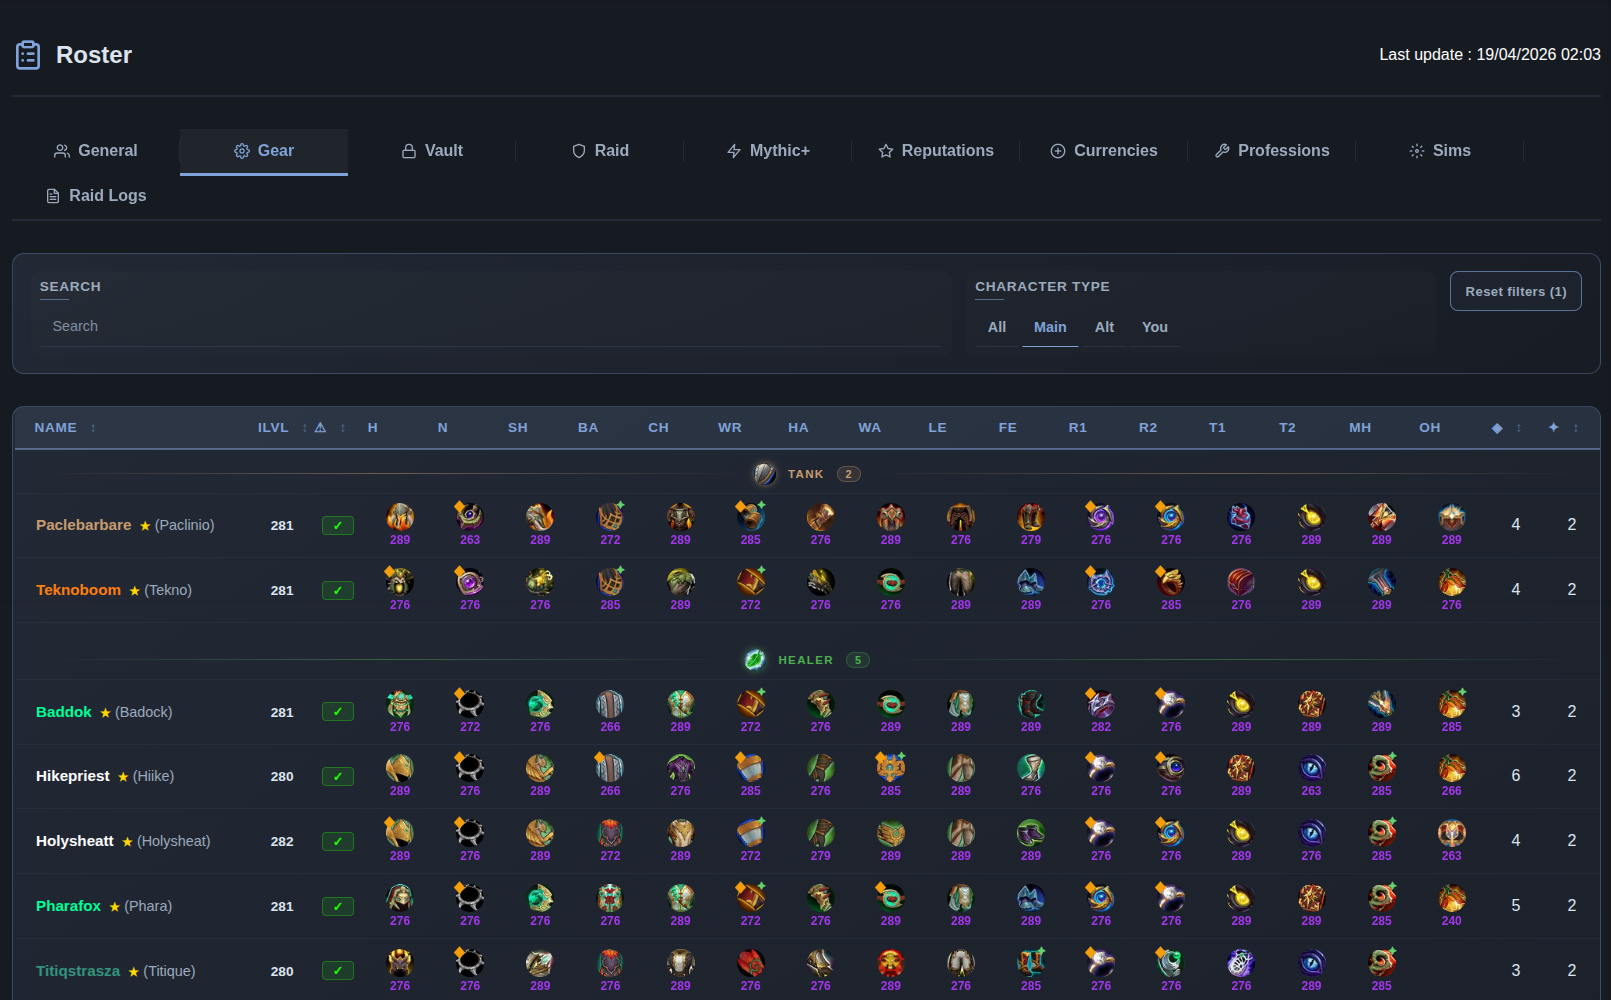The image size is (1611, 1000).
Task: Click the Tank group count badge 2
Action: [x=849, y=474]
